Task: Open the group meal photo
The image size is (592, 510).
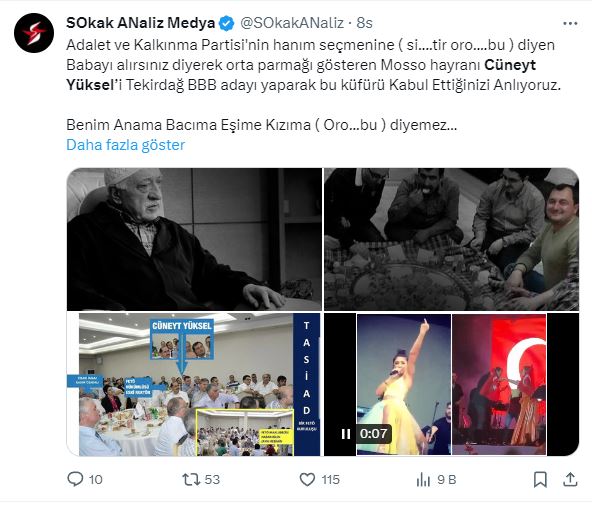Action: click(451, 239)
